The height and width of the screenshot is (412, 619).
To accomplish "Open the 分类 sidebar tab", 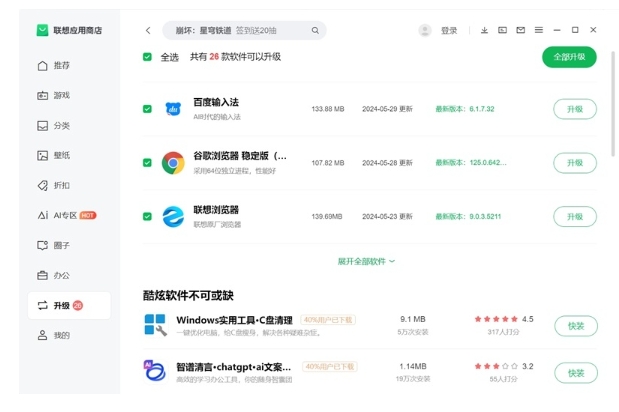I will pos(69,125).
